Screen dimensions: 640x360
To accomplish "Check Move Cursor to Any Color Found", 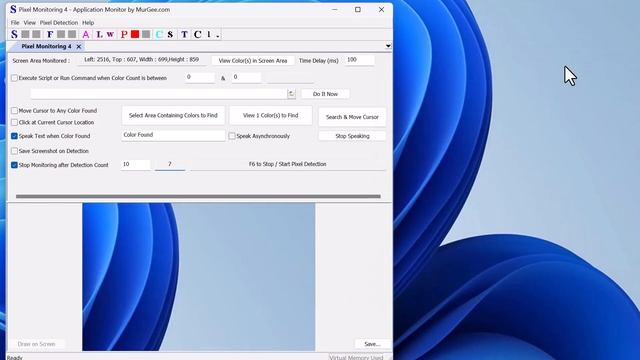I will tap(14, 111).
